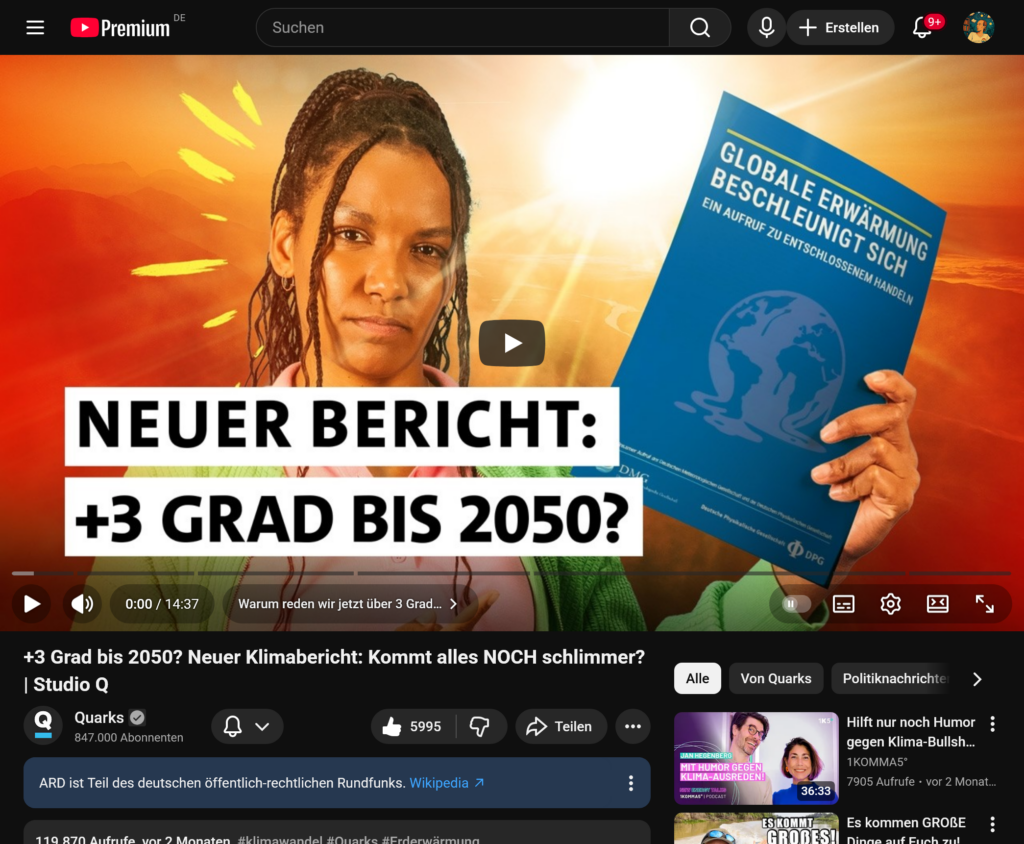This screenshot has width=1024, height=844.
Task: Switch to theater mode view
Action: tap(937, 604)
